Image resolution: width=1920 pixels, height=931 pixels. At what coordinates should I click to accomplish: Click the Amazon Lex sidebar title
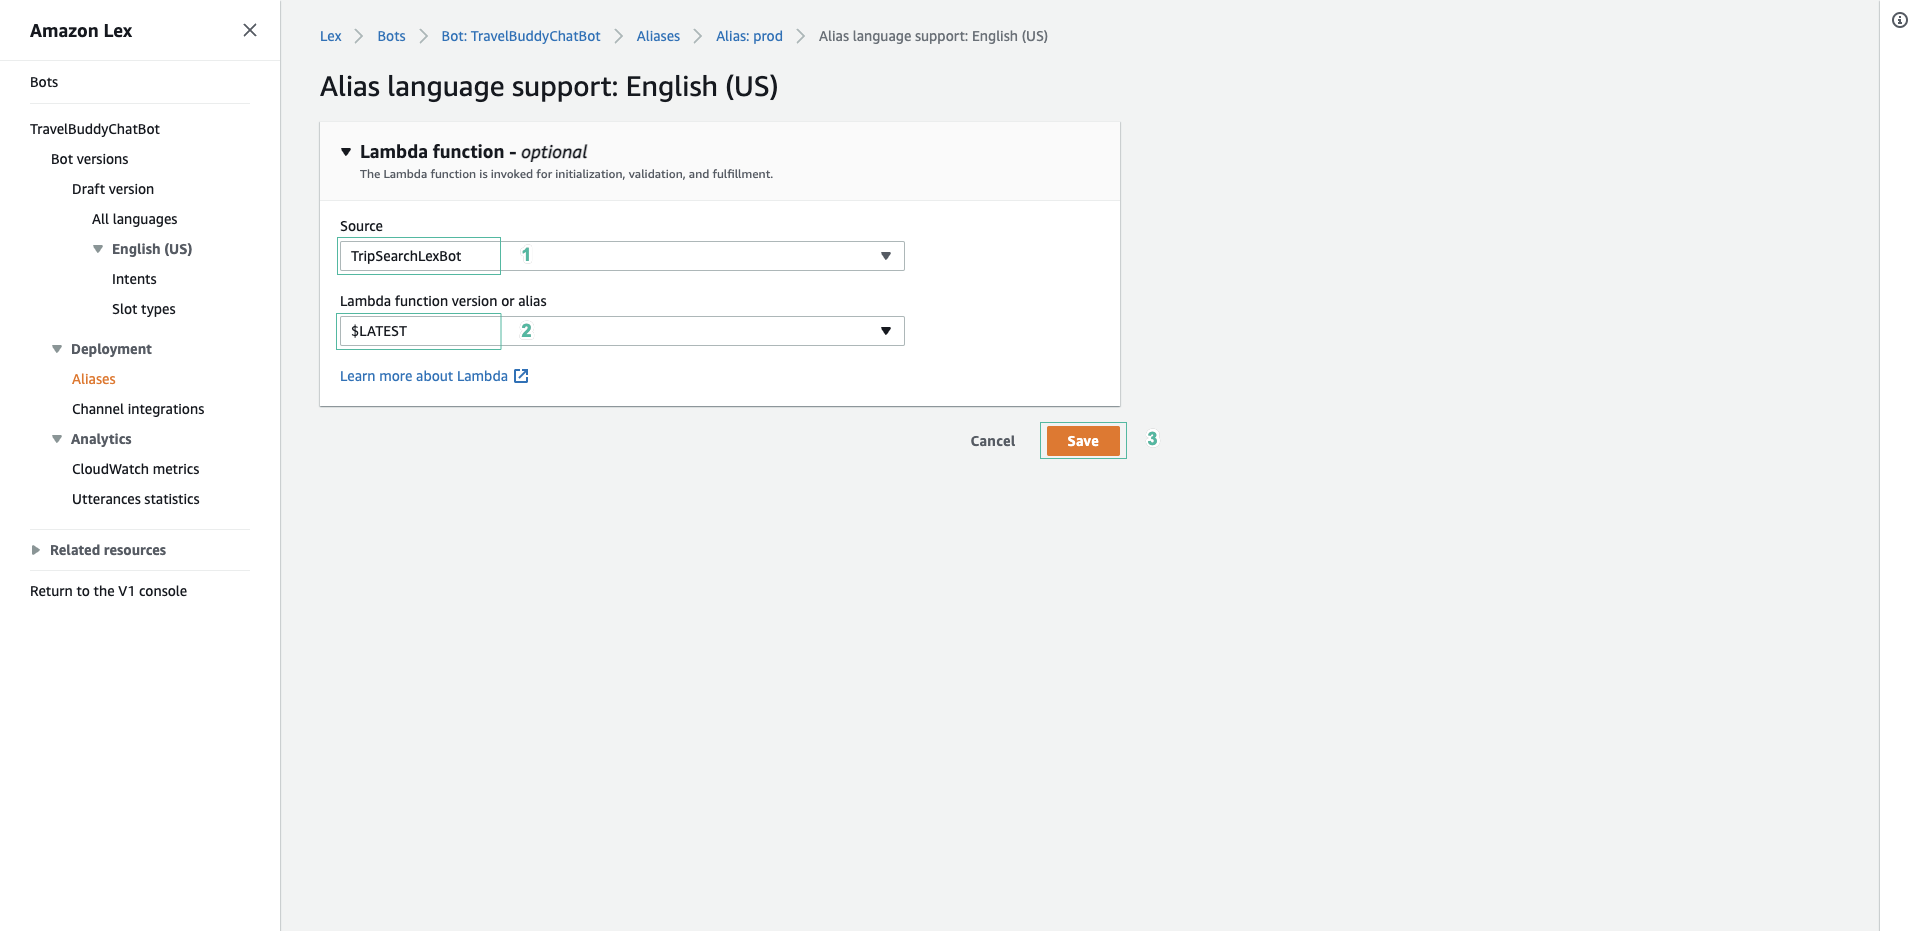(81, 31)
